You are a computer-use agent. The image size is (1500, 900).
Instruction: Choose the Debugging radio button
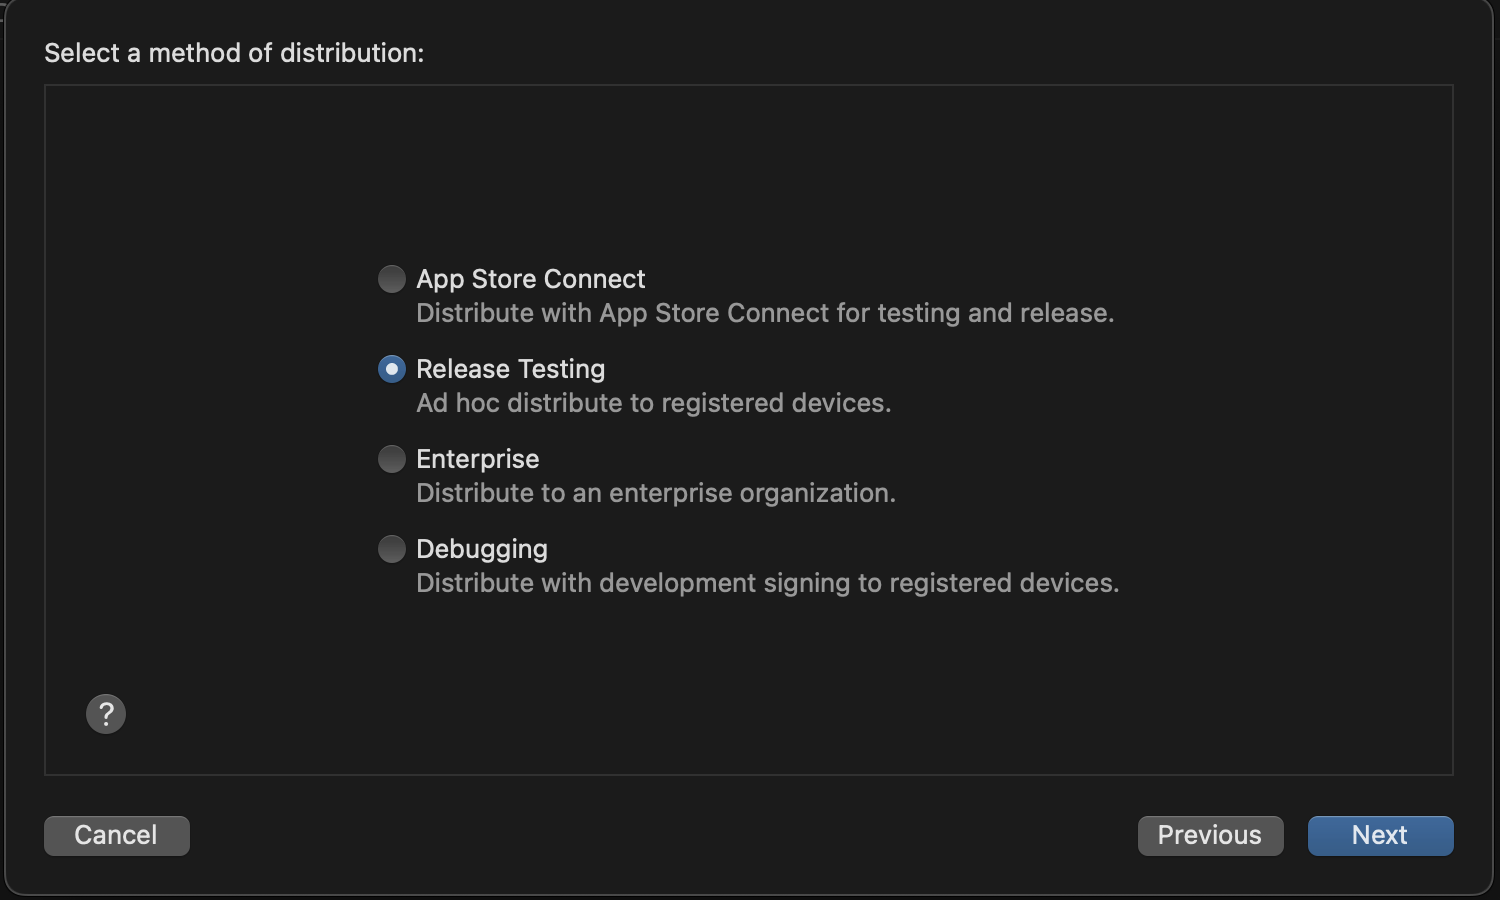[392, 549]
